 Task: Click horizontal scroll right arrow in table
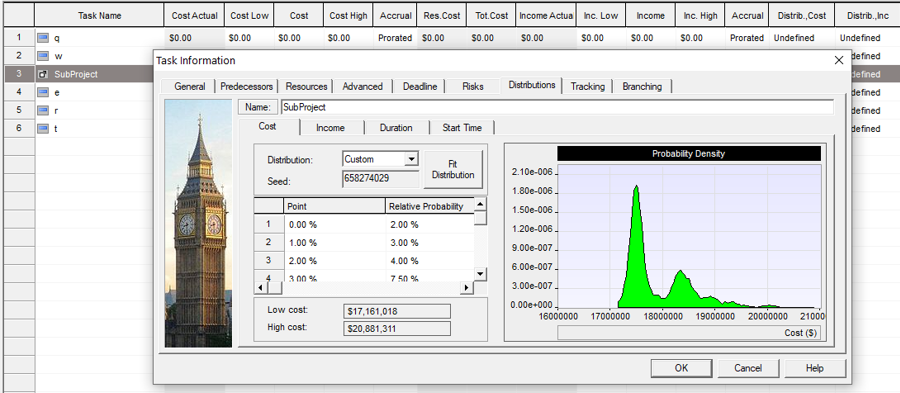click(x=467, y=286)
